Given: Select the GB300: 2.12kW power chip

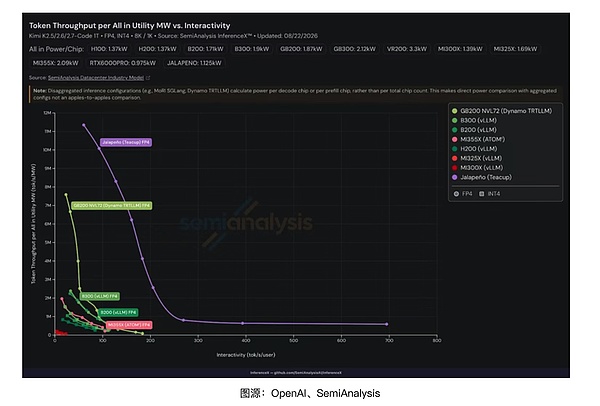Looking at the screenshot, I should tap(354, 49).
